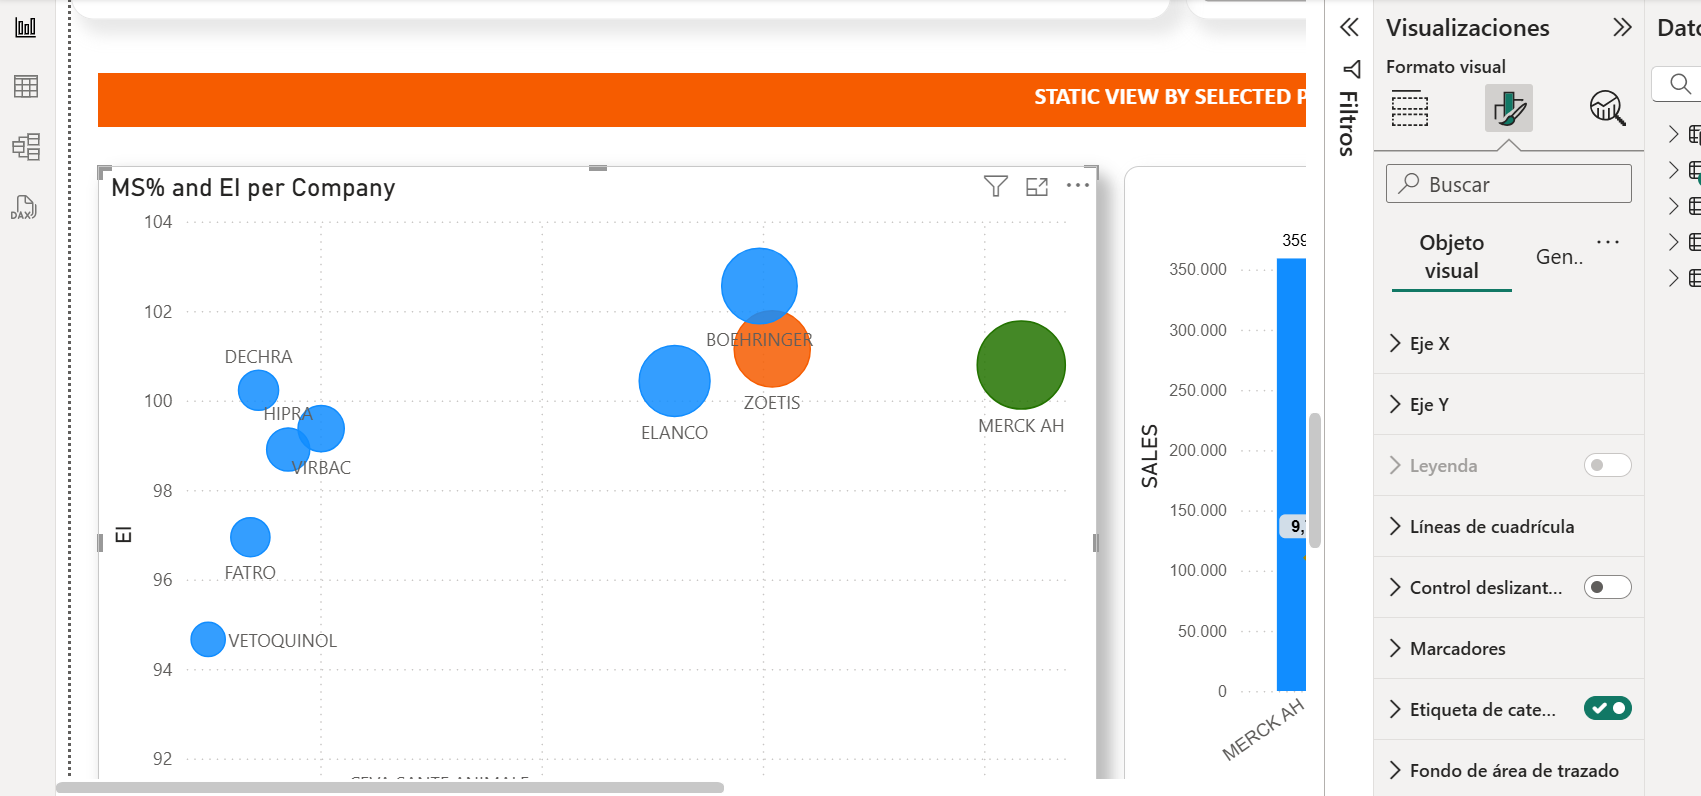Expand the first table in Datos pane
Image resolution: width=1701 pixels, height=796 pixels.
(1674, 134)
